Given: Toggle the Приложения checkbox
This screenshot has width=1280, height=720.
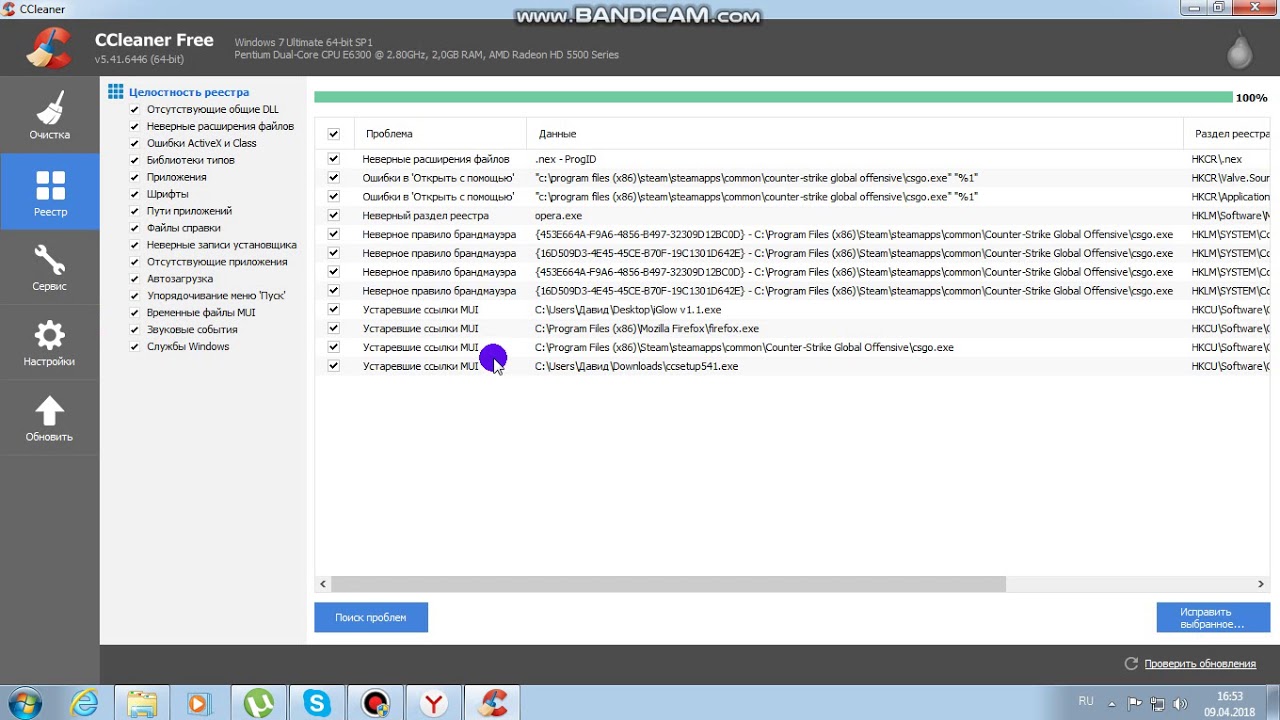Looking at the screenshot, I should point(135,178).
